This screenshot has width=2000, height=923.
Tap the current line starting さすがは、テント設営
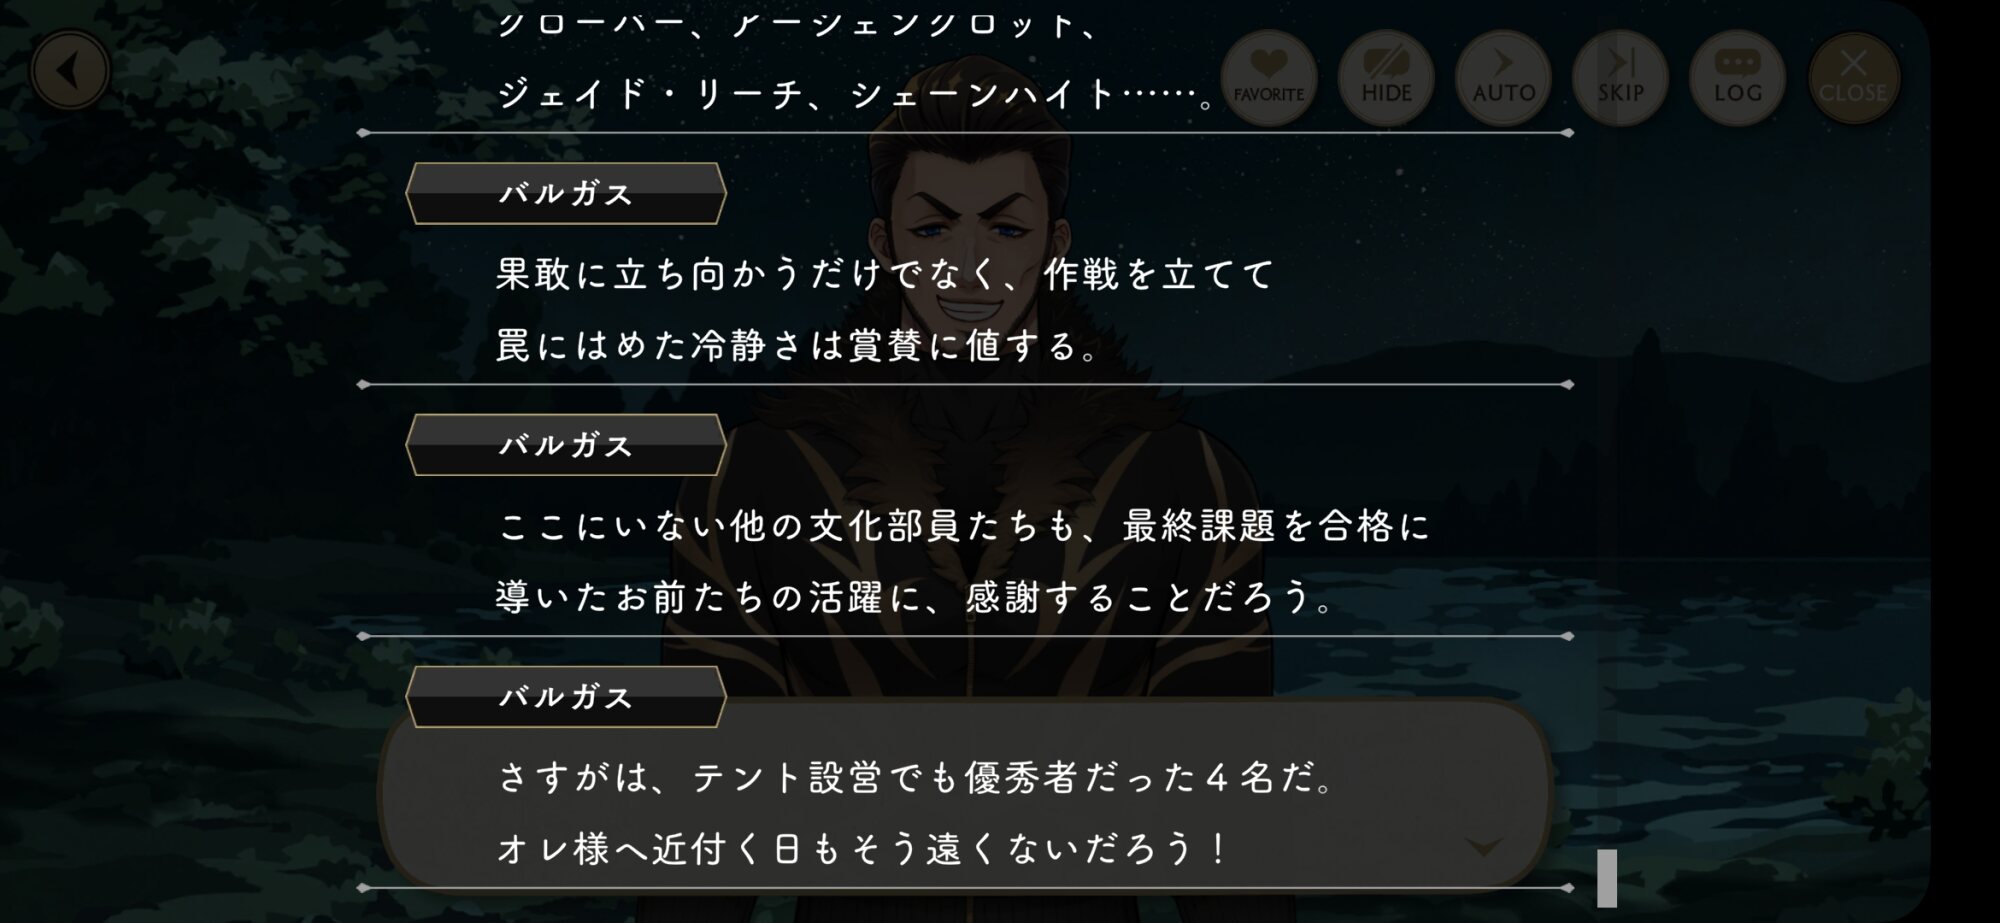(915, 777)
